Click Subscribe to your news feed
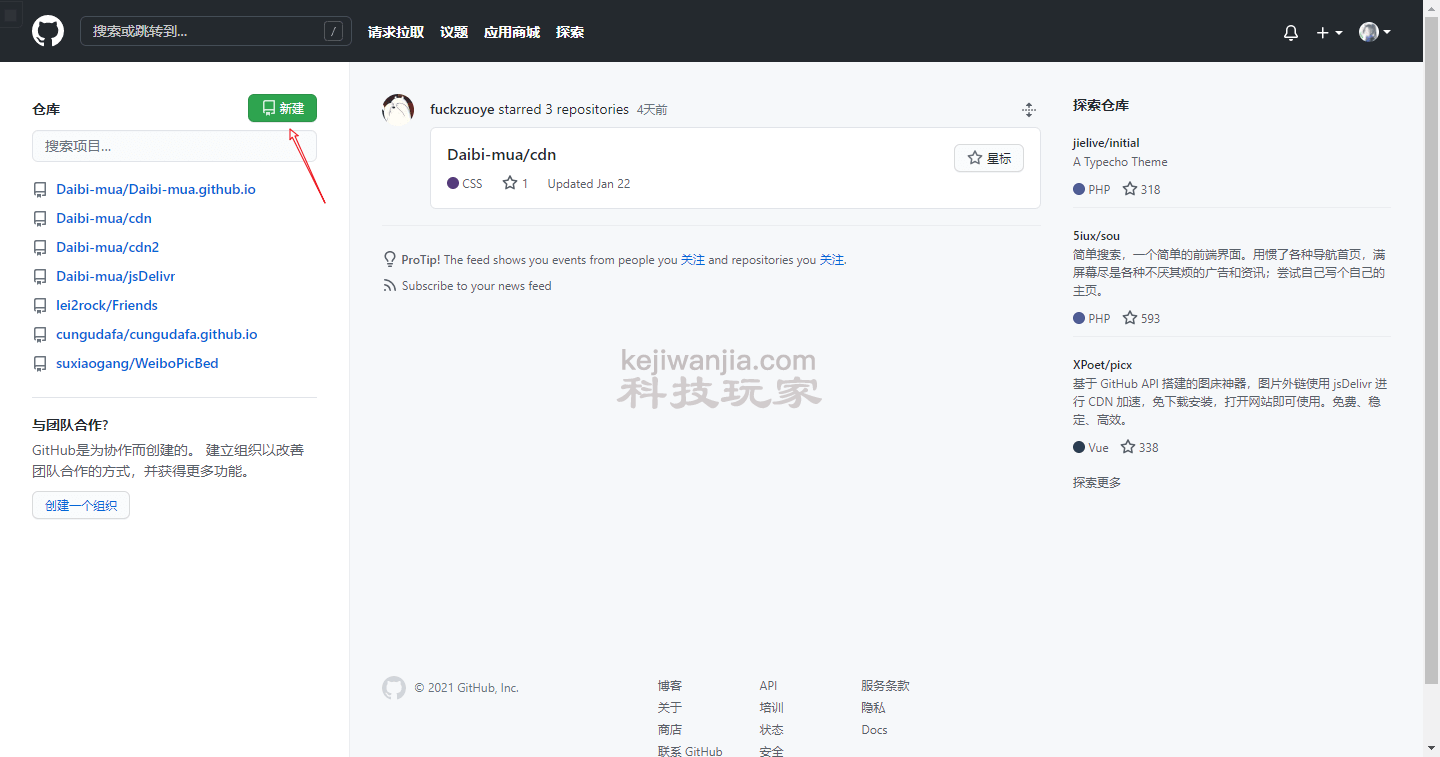The height and width of the screenshot is (757, 1440). click(476, 286)
